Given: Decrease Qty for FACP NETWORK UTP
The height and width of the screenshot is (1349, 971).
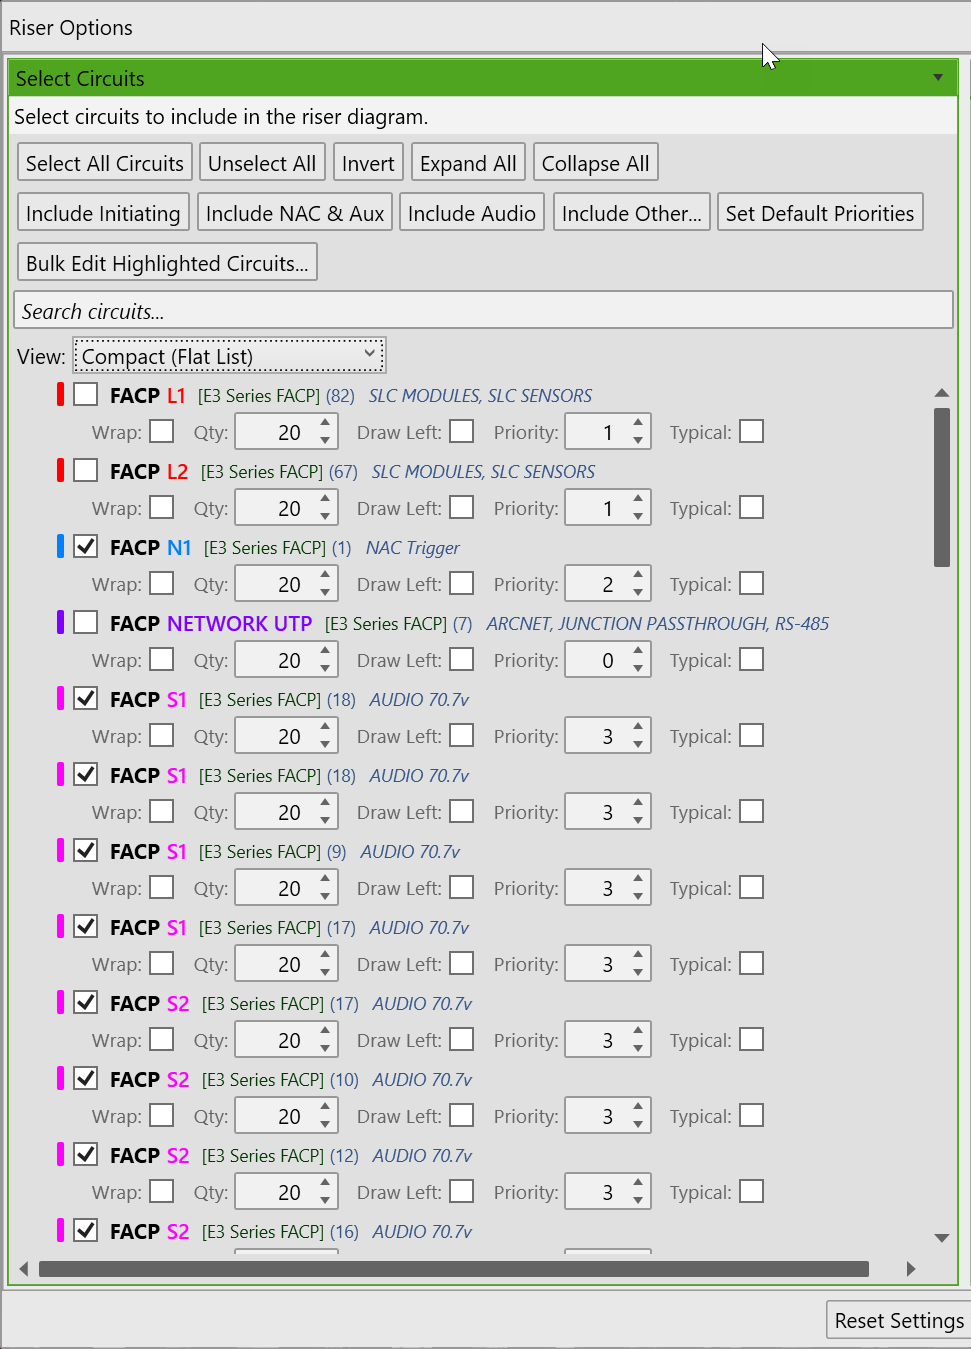Looking at the screenshot, I should pos(325,669).
